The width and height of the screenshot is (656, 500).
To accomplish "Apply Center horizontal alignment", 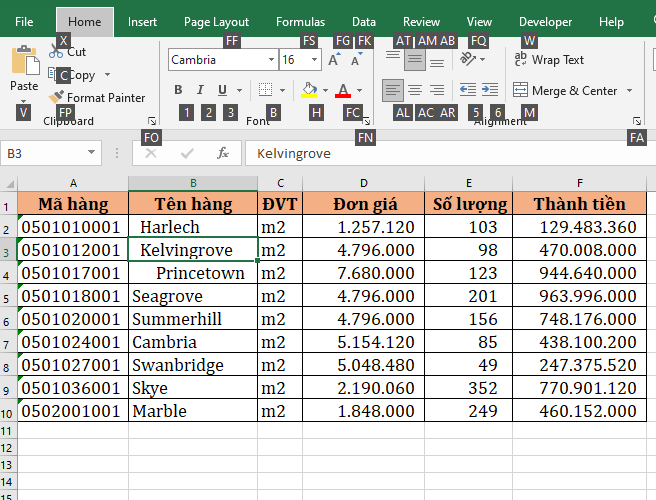I will pyautogui.click(x=415, y=90).
